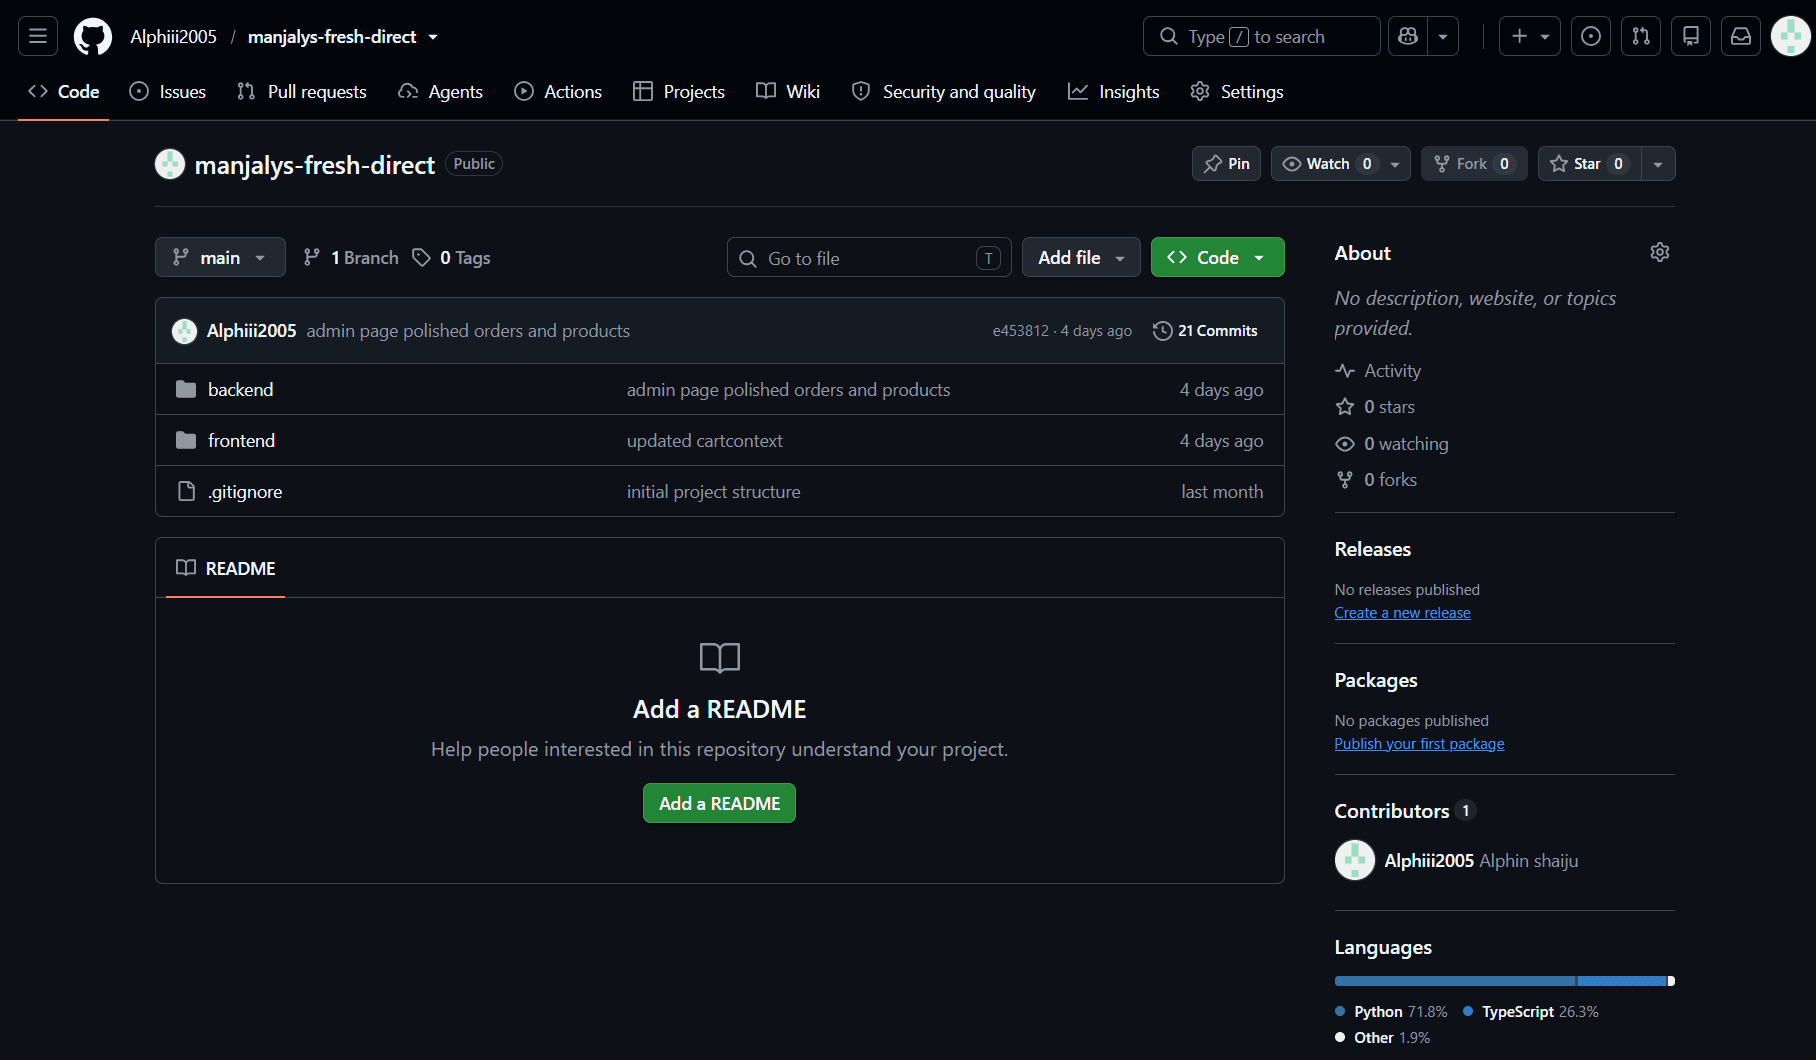1816x1060 pixels.
Task: Open About section settings gear
Action: 1660,253
